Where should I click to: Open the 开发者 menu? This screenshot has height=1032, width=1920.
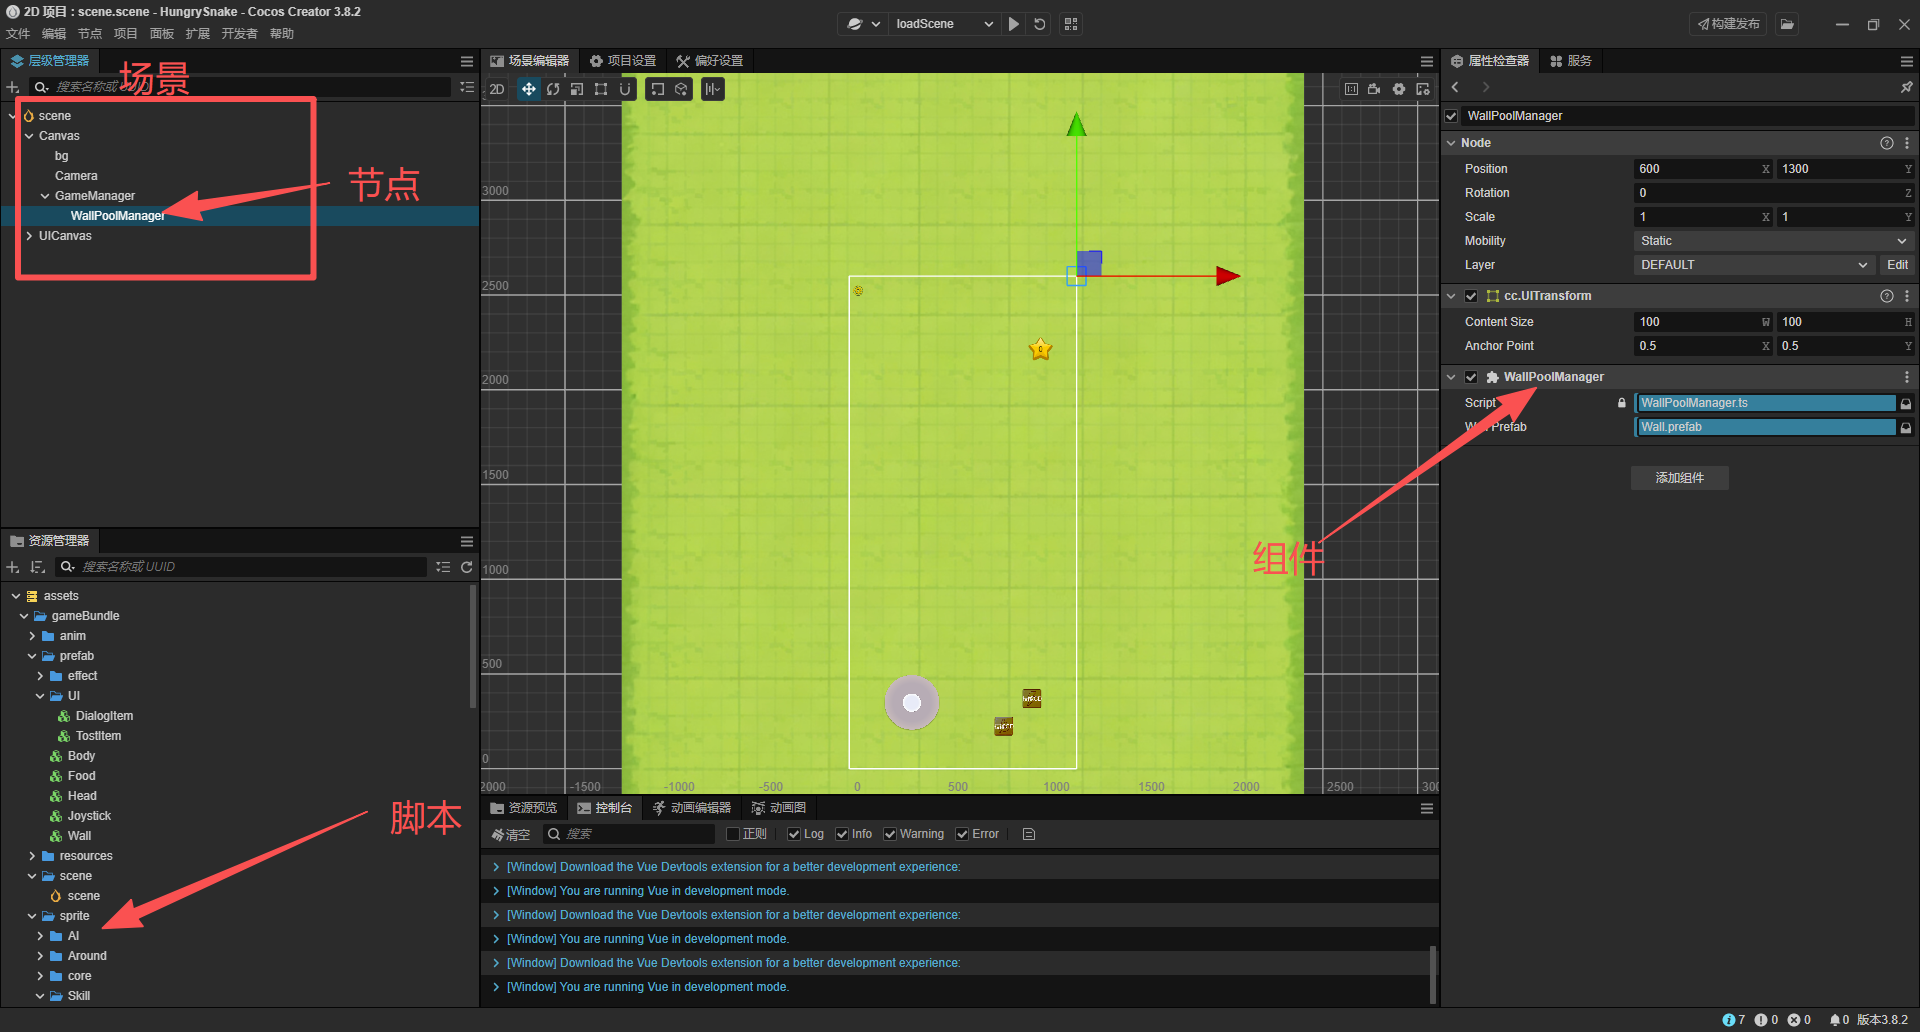239,34
